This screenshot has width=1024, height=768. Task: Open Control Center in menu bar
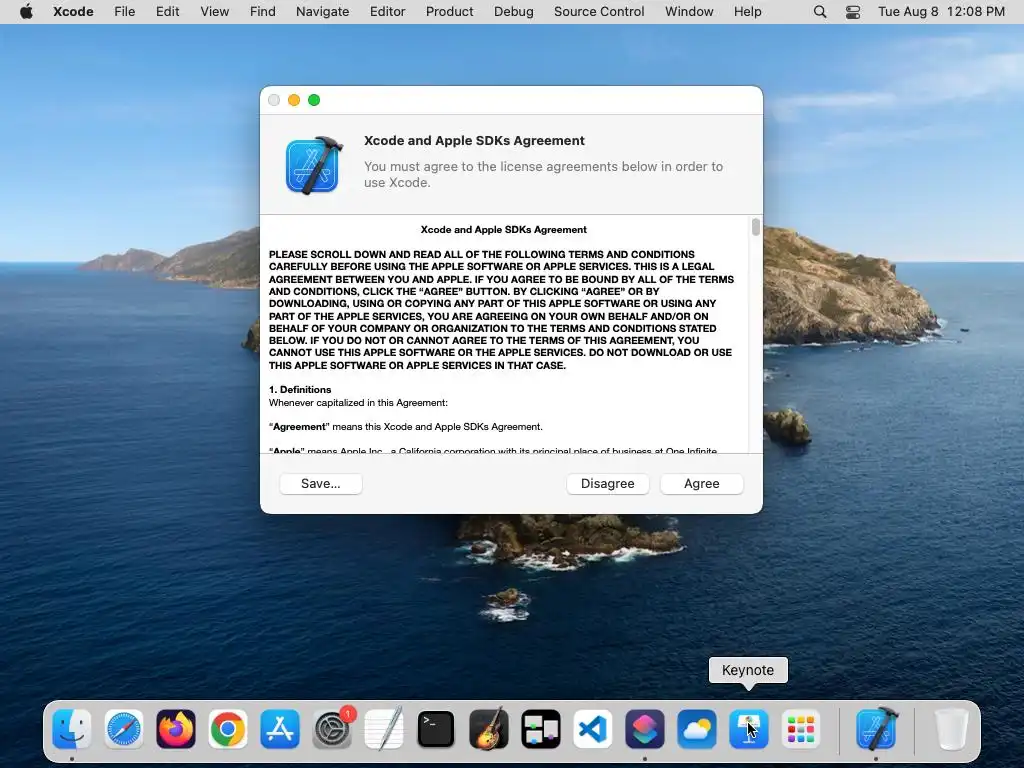(x=853, y=11)
